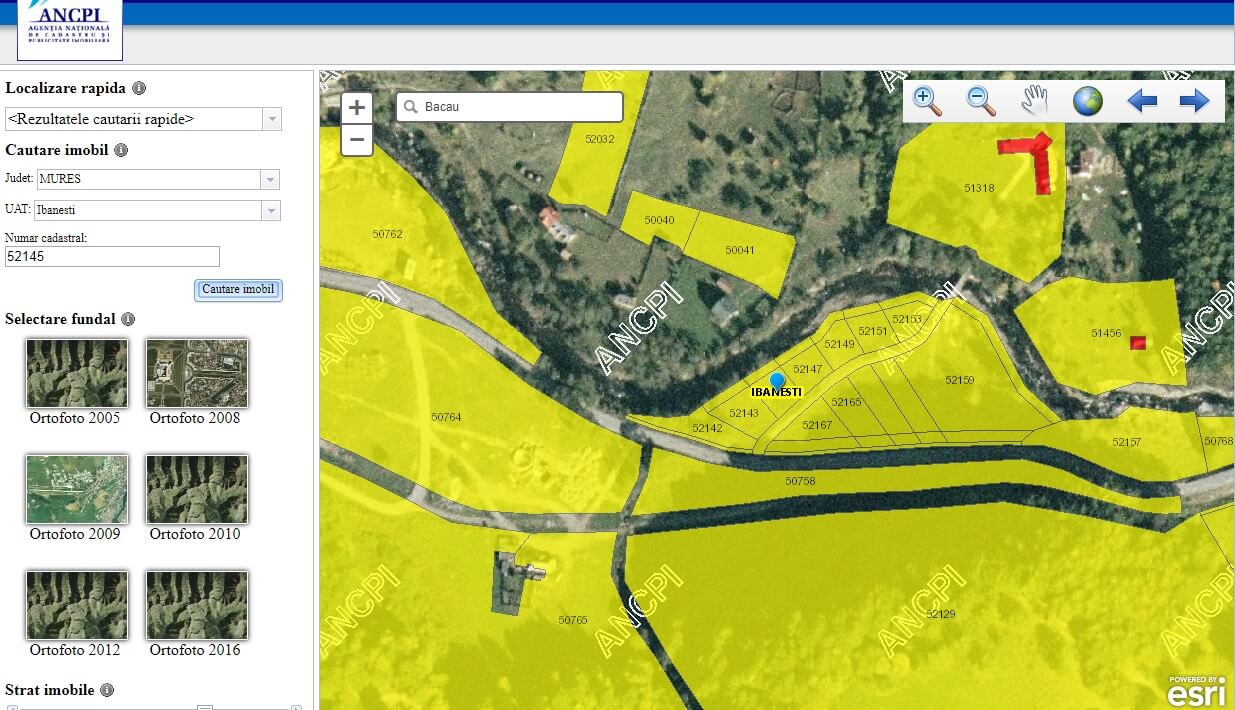Click info icon beside Strat imobile
Screen dimensions: 1235x710
pyautogui.click(x=107, y=690)
